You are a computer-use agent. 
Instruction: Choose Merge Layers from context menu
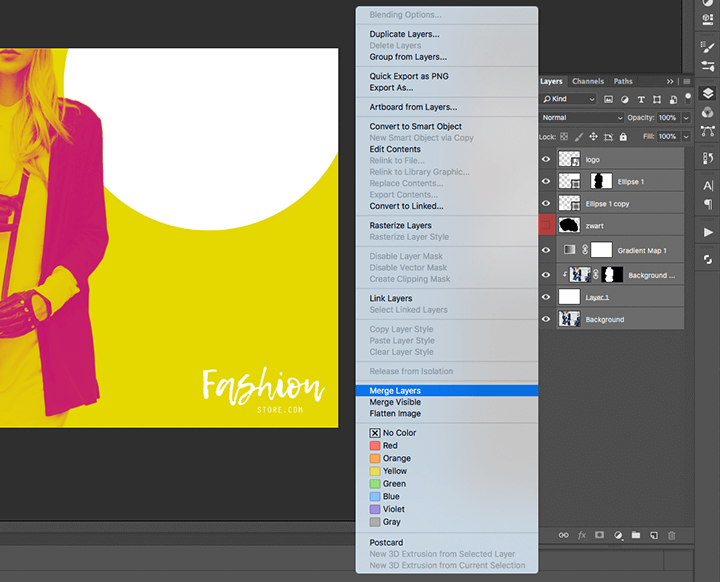[395, 391]
